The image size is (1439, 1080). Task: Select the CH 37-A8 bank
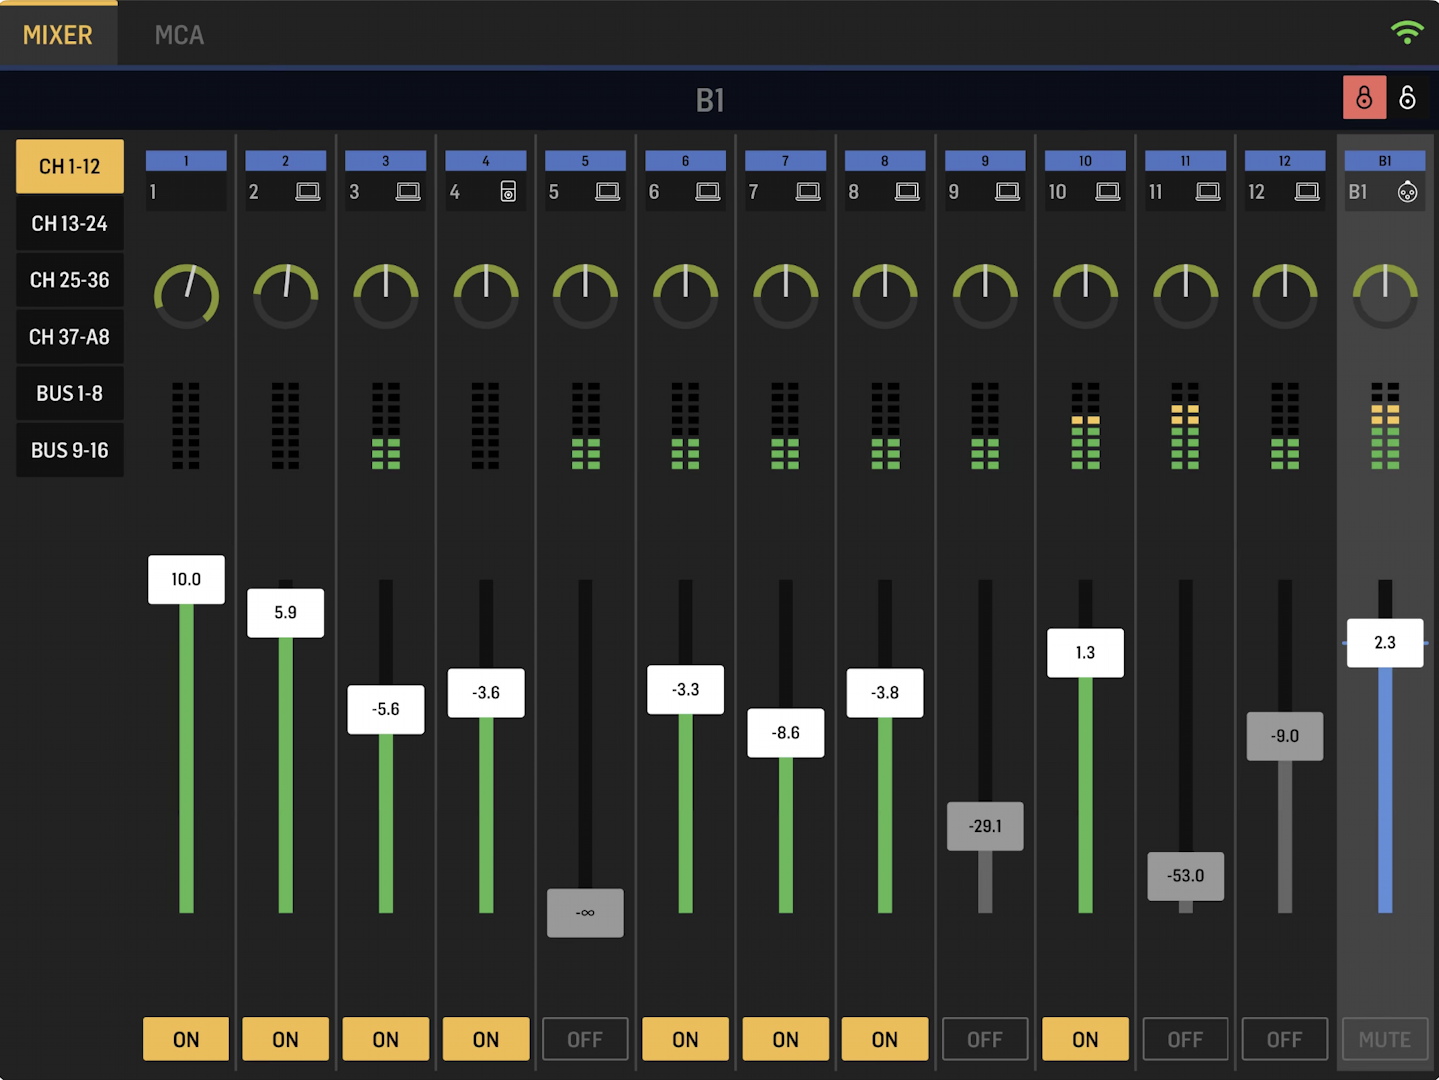click(70, 337)
